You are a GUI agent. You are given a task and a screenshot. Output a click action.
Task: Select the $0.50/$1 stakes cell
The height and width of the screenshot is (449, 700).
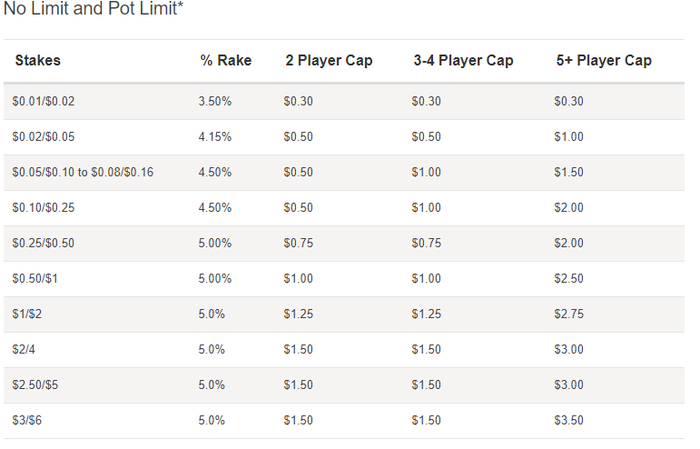click(x=36, y=279)
